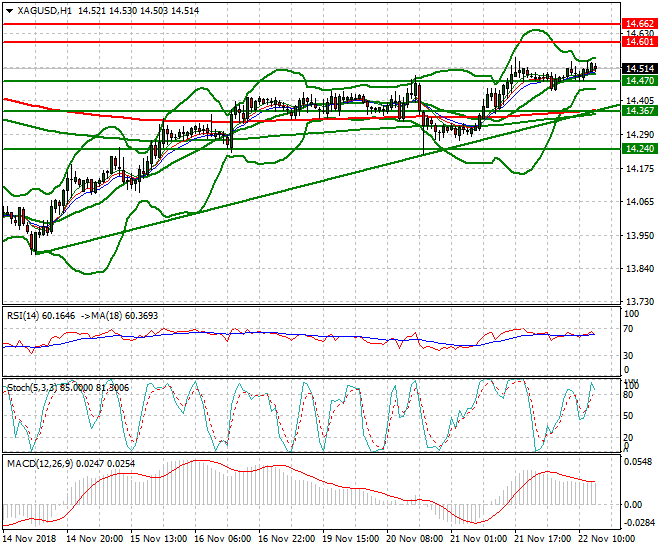The image size is (660, 550).
Task: Click the MA(18) 60.3693 readout
Action: pos(124,316)
